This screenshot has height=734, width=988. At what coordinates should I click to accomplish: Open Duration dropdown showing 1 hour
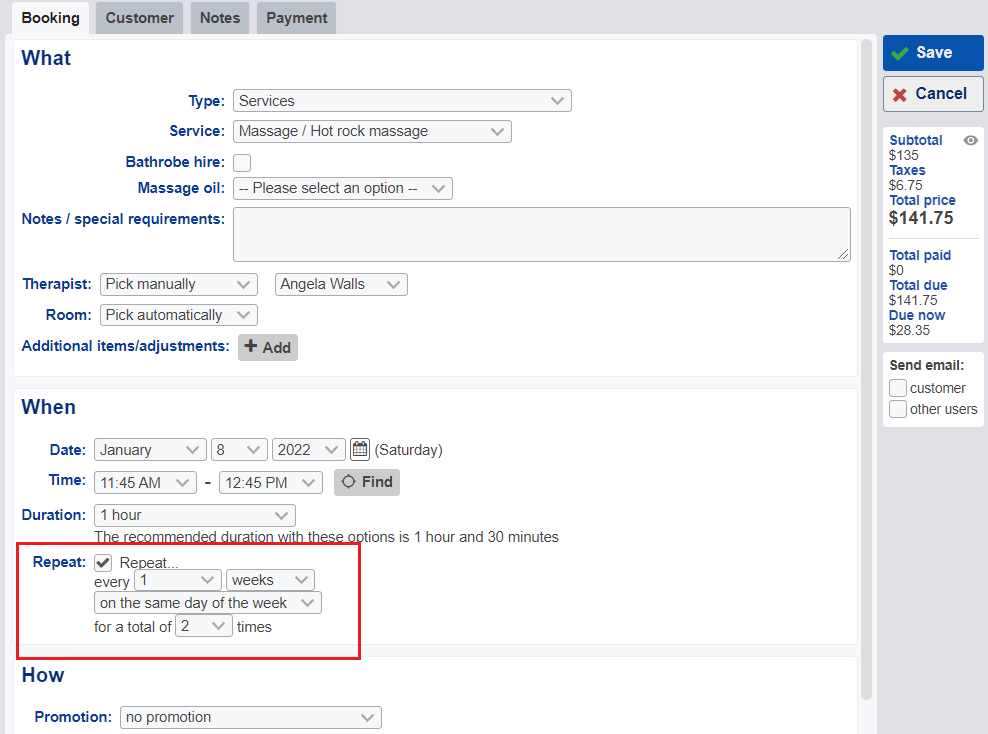tap(195, 515)
